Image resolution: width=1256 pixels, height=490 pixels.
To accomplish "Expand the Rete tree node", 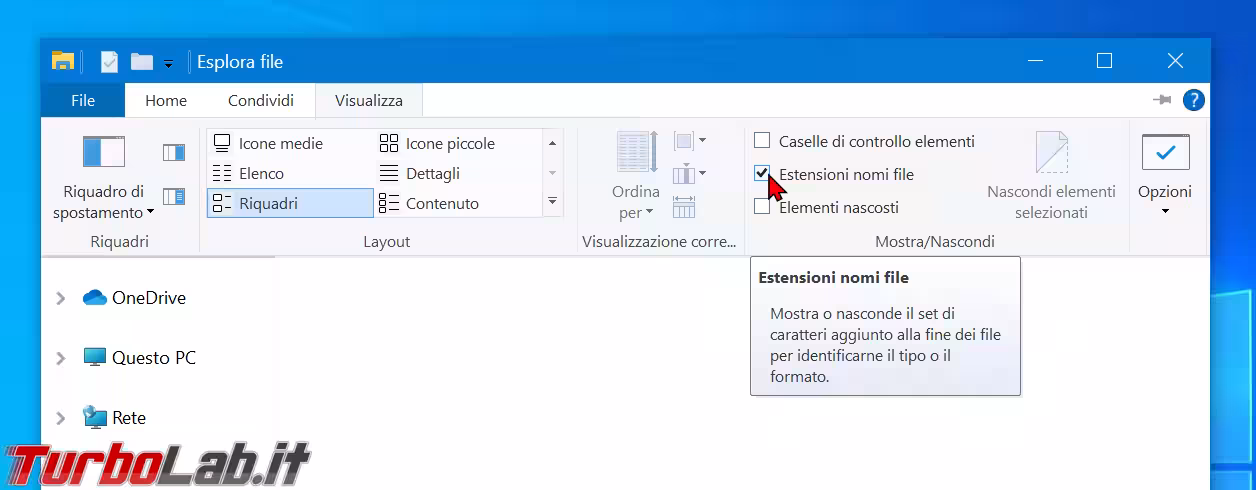I will [x=60, y=418].
